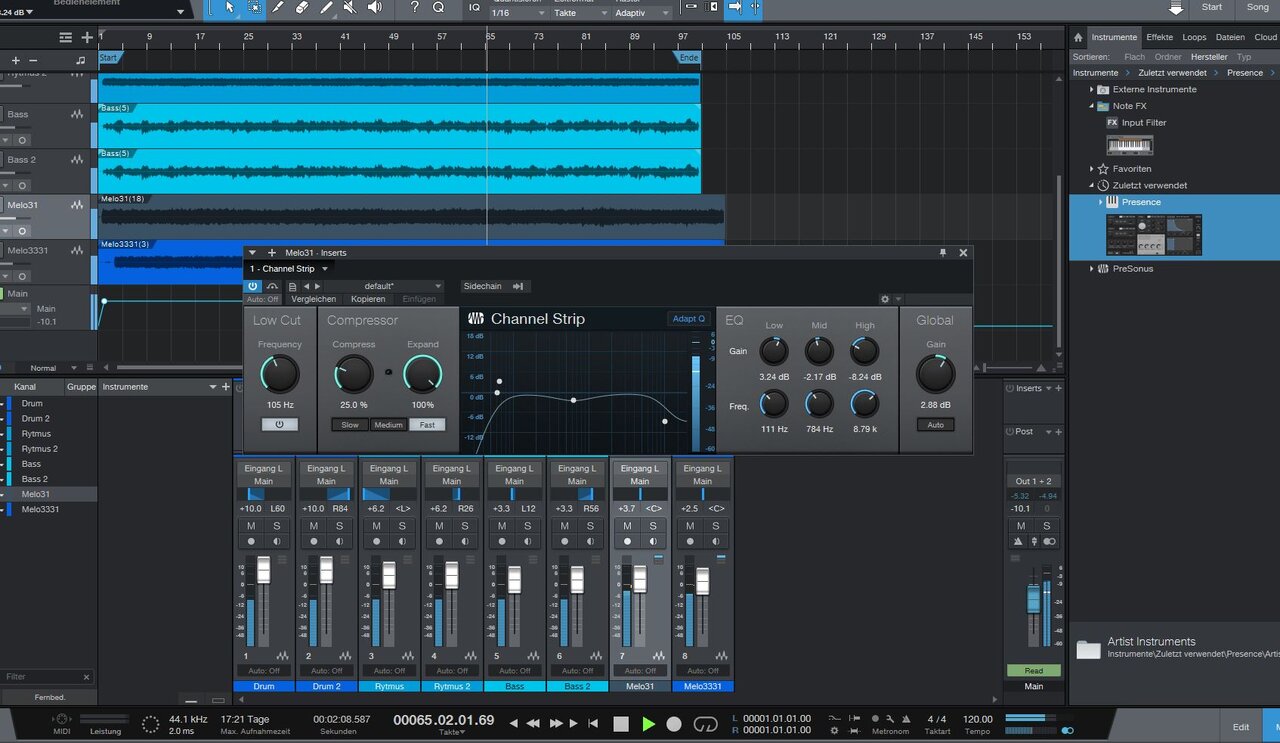Click the Global Gain knob
This screenshot has width=1280, height=743.
point(935,374)
